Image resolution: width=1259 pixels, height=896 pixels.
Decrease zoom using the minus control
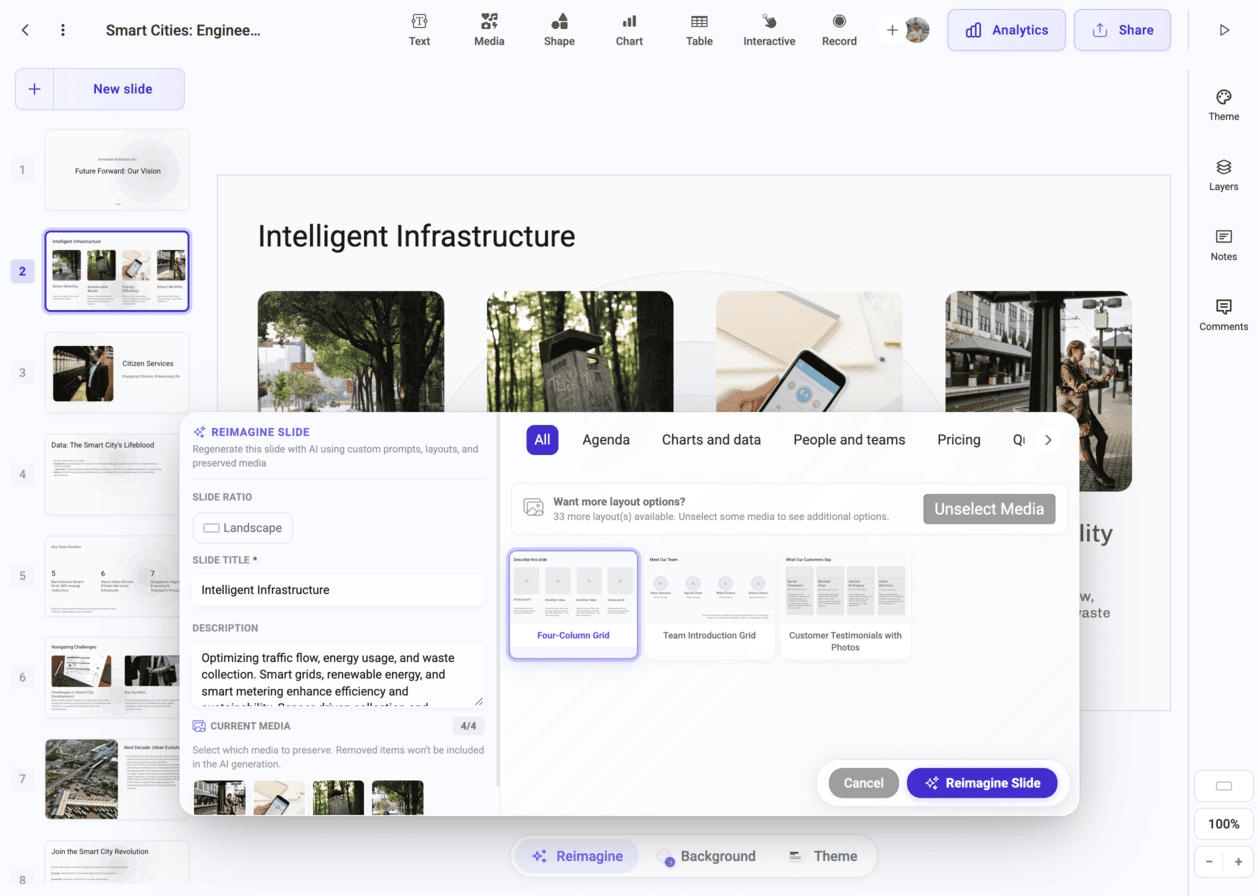[1208, 861]
